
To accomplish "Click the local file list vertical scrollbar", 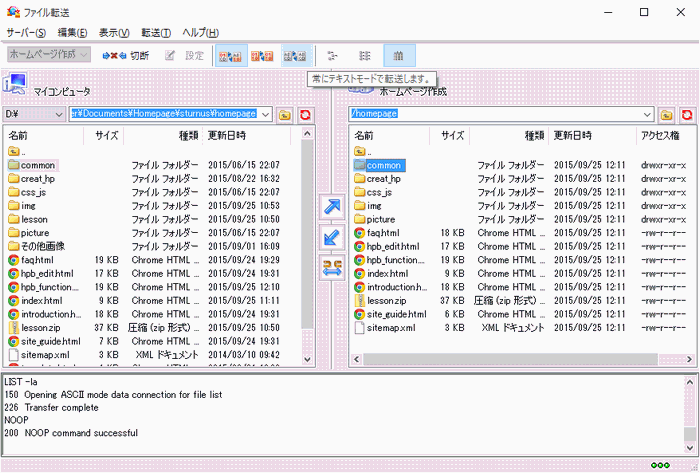I will (307, 250).
